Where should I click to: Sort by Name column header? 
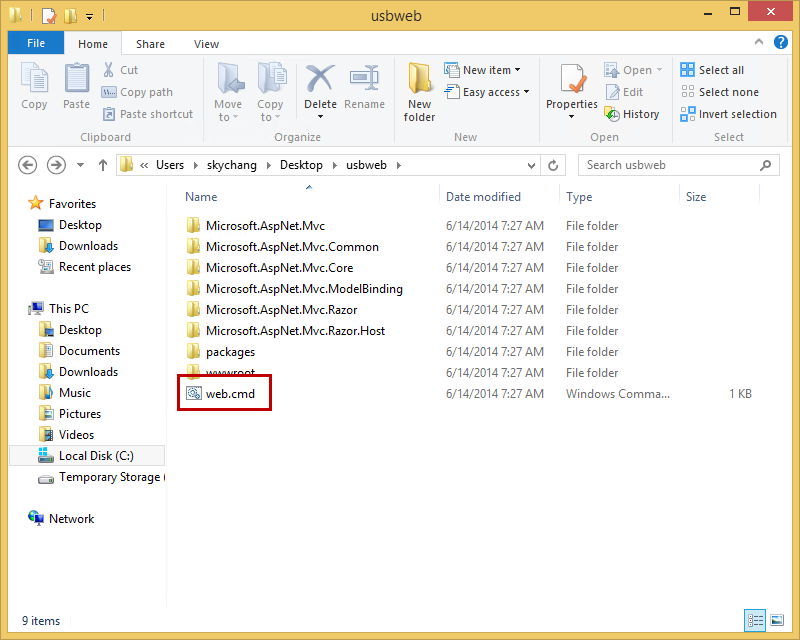tap(201, 197)
